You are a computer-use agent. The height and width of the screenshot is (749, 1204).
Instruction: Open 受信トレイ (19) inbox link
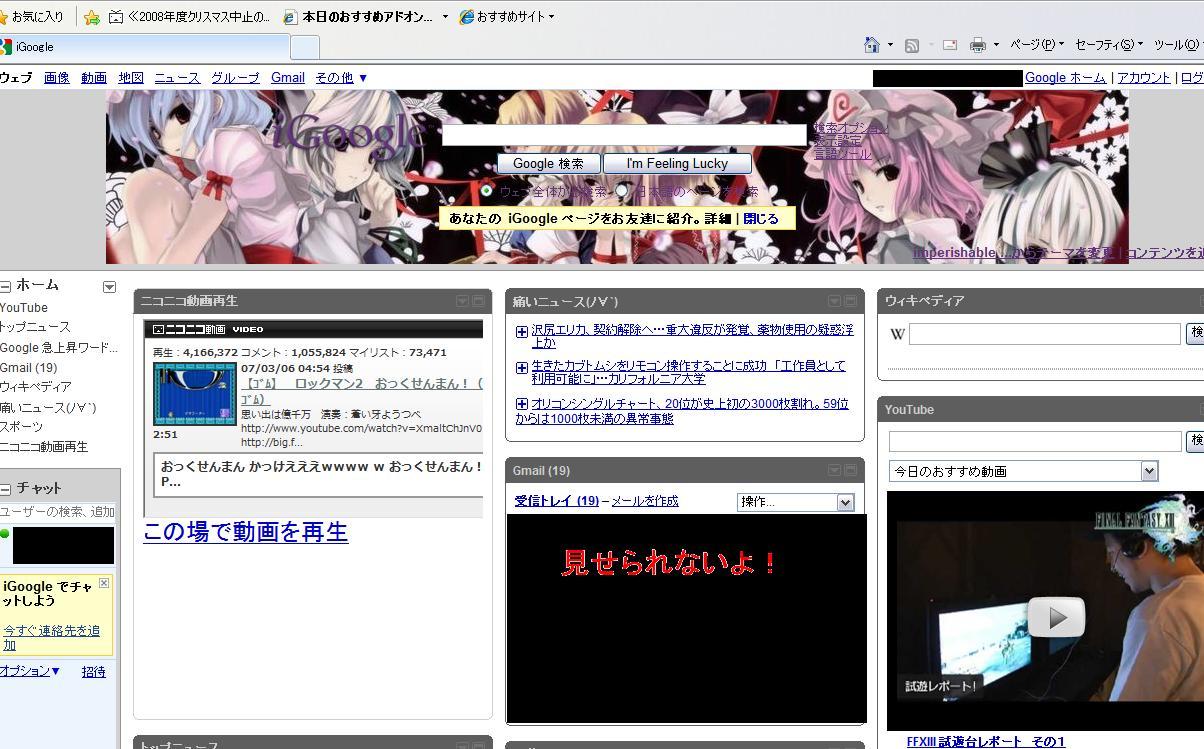tap(557, 501)
